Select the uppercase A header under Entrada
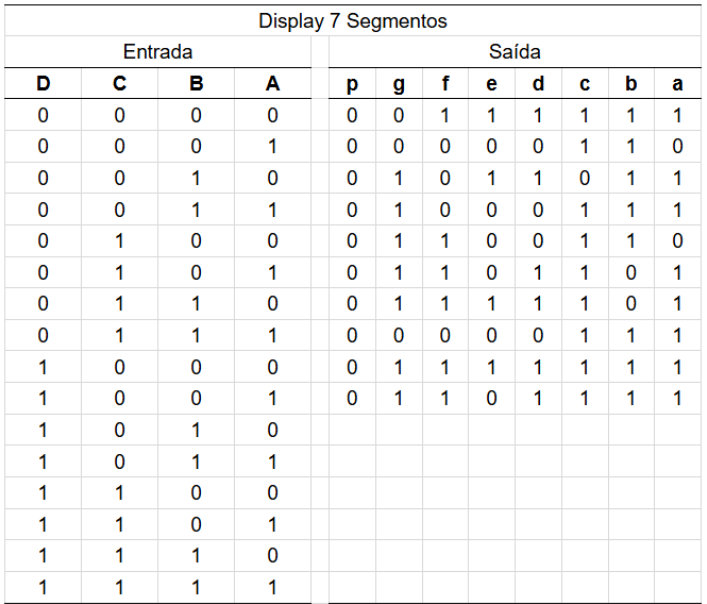Viewport: 707px width, 604px height. tap(273, 84)
